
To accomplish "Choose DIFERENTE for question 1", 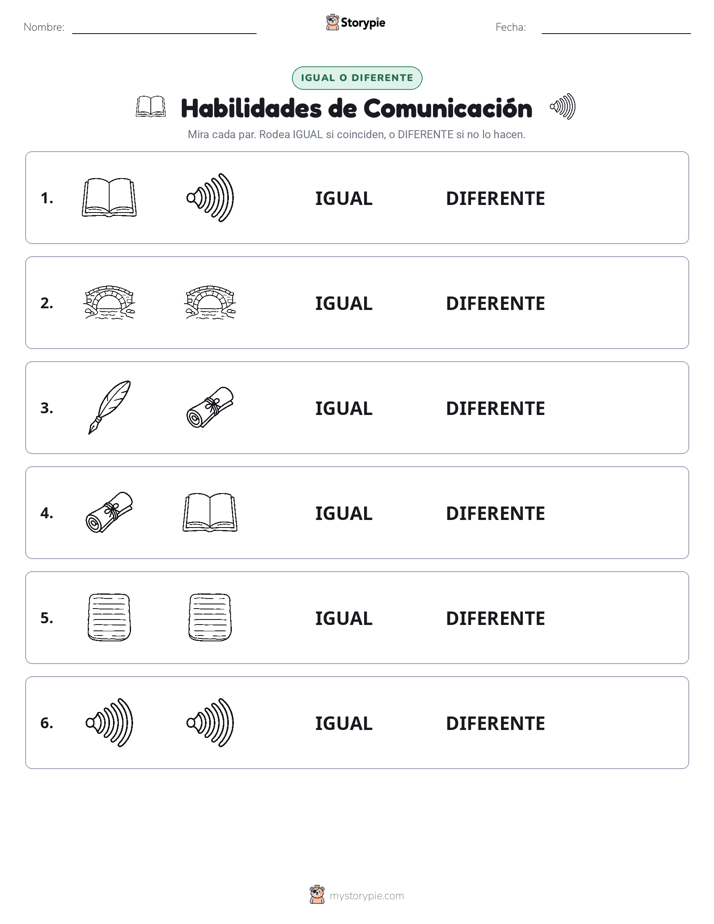I will (x=495, y=199).
